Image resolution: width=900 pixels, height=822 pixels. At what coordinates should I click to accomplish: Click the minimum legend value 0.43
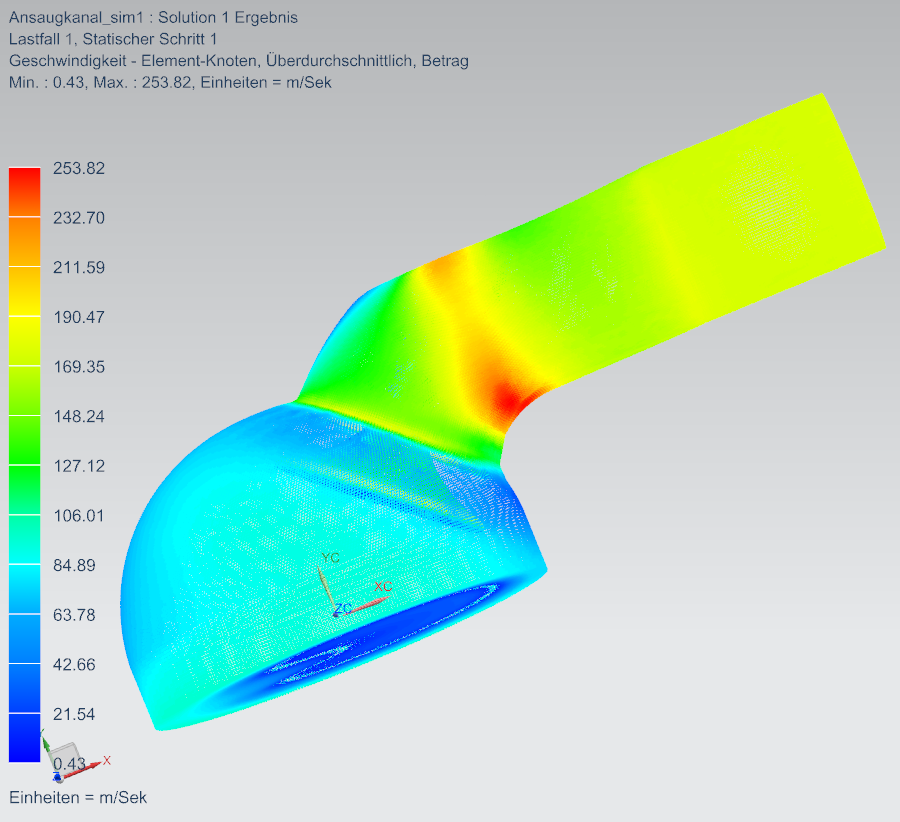[70, 764]
